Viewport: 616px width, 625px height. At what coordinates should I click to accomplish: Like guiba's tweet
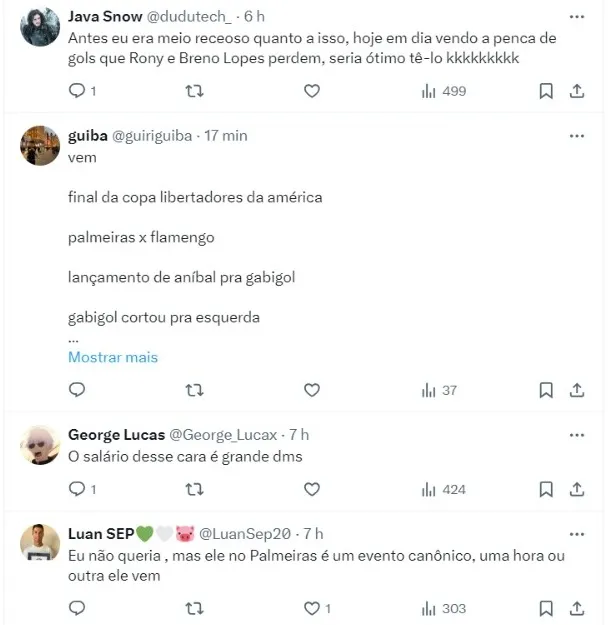312,390
